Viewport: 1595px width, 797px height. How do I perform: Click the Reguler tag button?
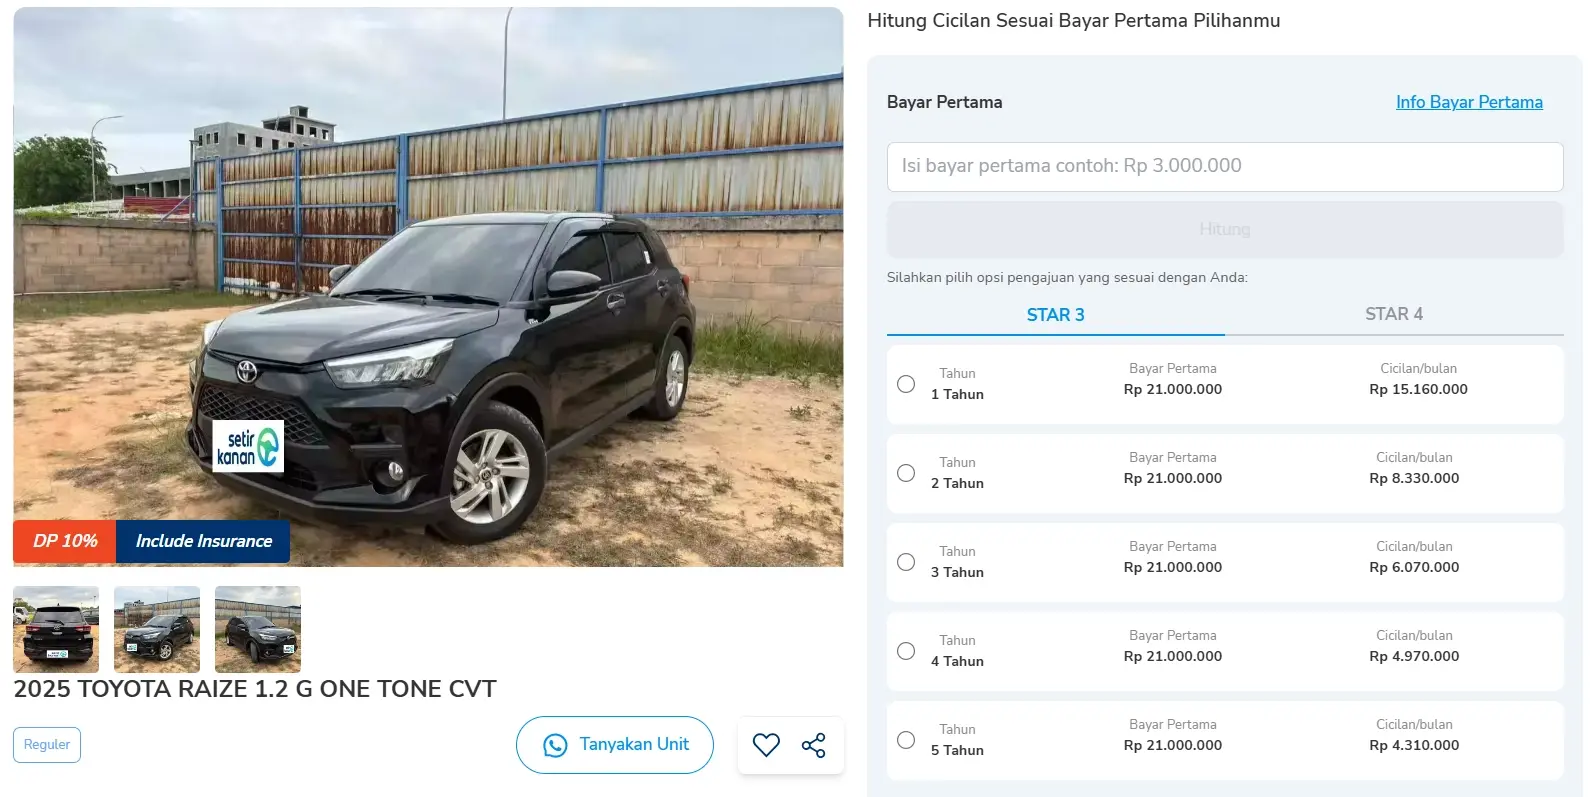(x=47, y=745)
